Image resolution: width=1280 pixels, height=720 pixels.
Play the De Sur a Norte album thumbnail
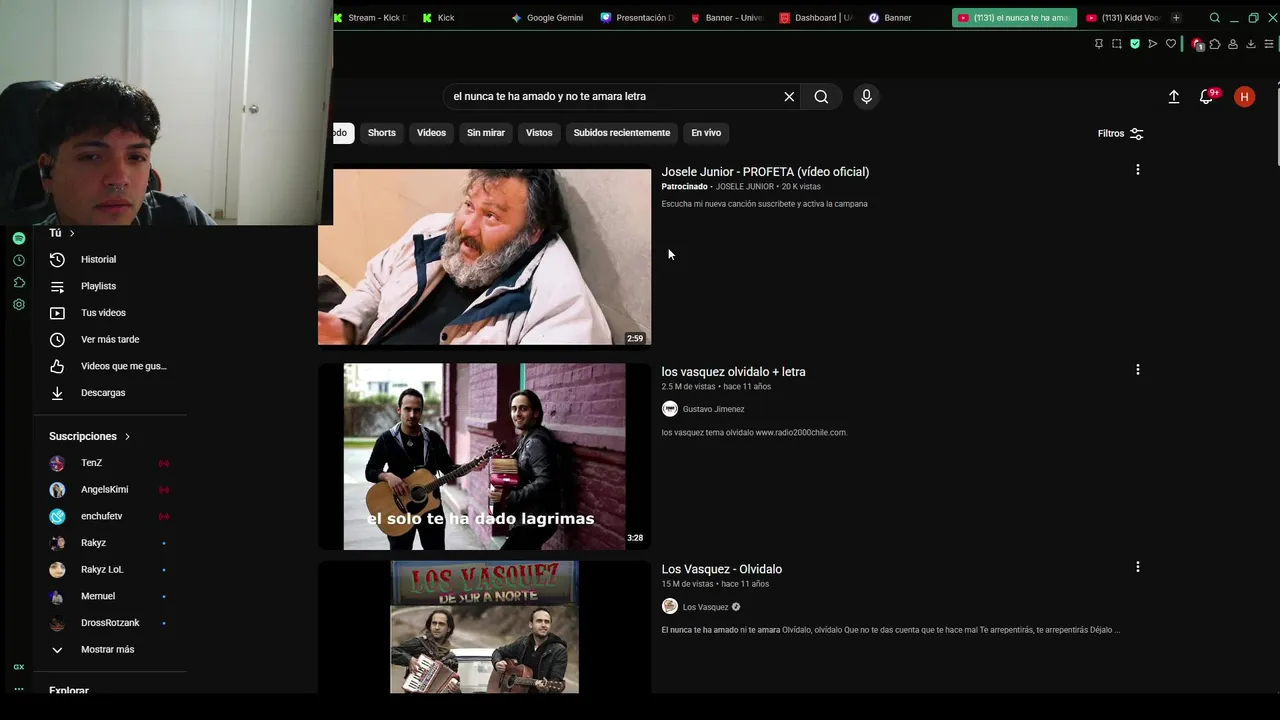(x=484, y=627)
